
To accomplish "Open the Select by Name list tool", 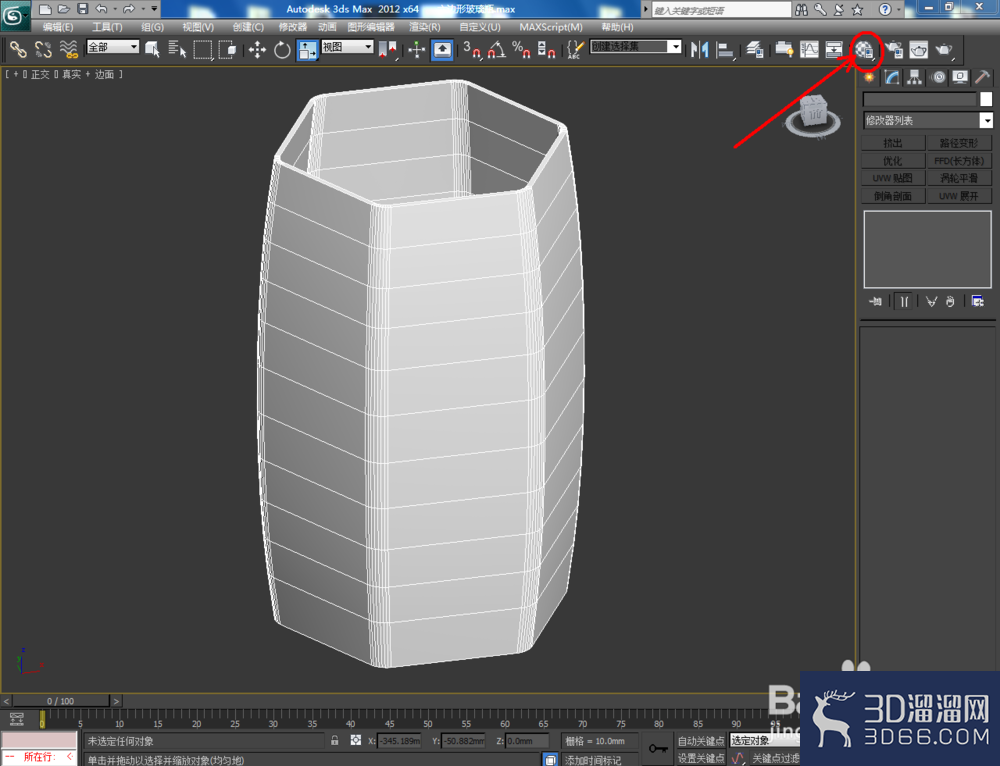I will coord(177,49).
